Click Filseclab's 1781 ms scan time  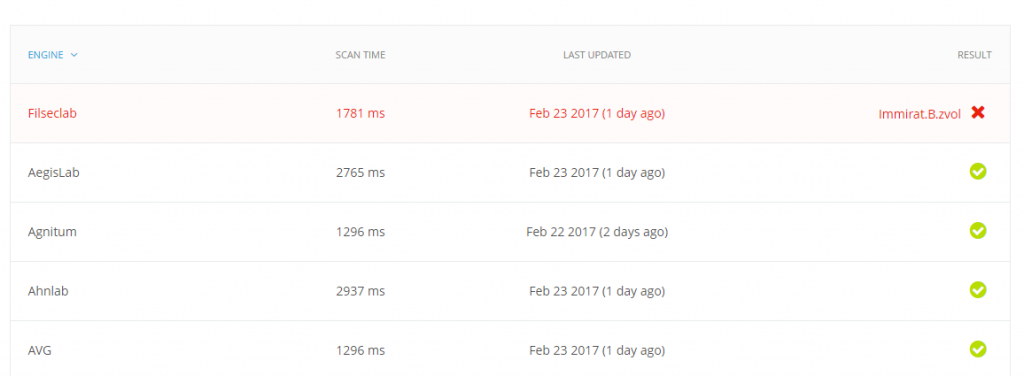pos(360,114)
